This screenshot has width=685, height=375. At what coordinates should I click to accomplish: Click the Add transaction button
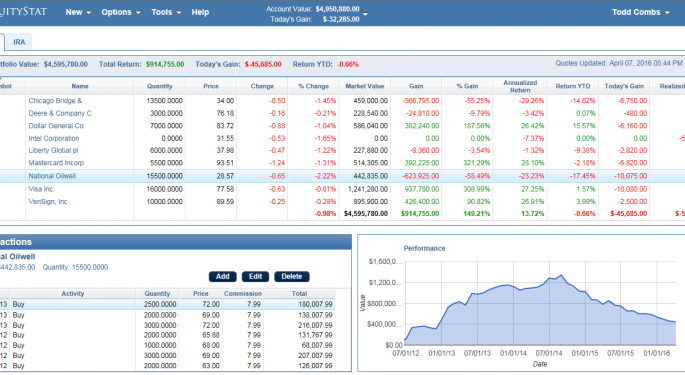tap(222, 276)
